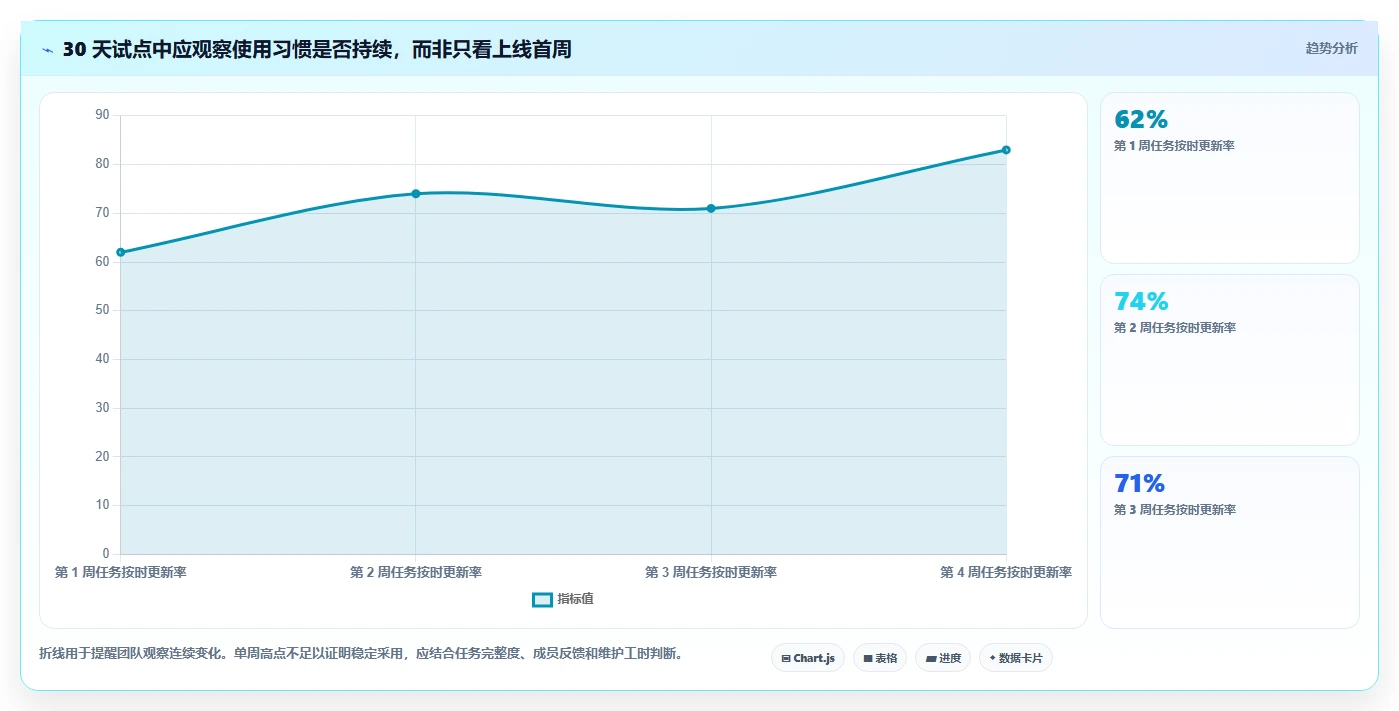Click x-axis label 第 2 周任务按时更新率

[x=416, y=572]
